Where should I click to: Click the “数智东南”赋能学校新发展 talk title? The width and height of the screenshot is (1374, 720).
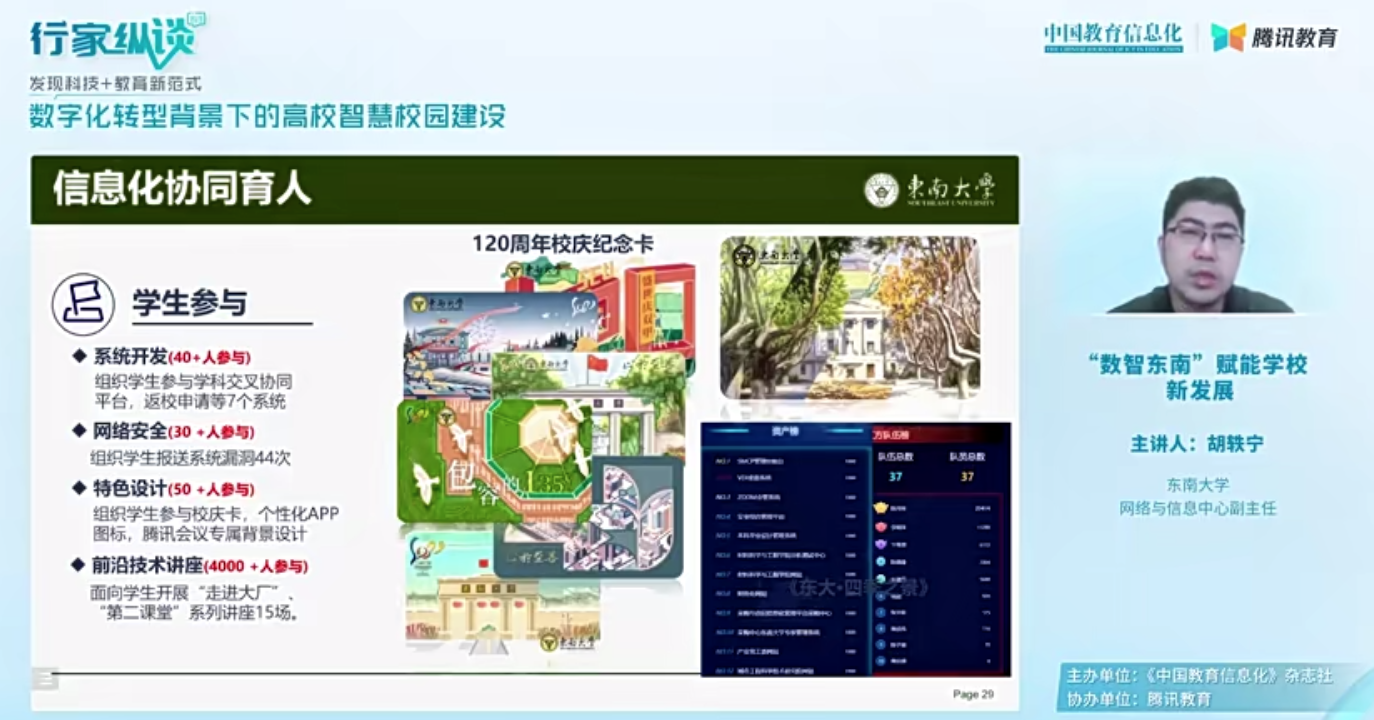click(1197, 377)
